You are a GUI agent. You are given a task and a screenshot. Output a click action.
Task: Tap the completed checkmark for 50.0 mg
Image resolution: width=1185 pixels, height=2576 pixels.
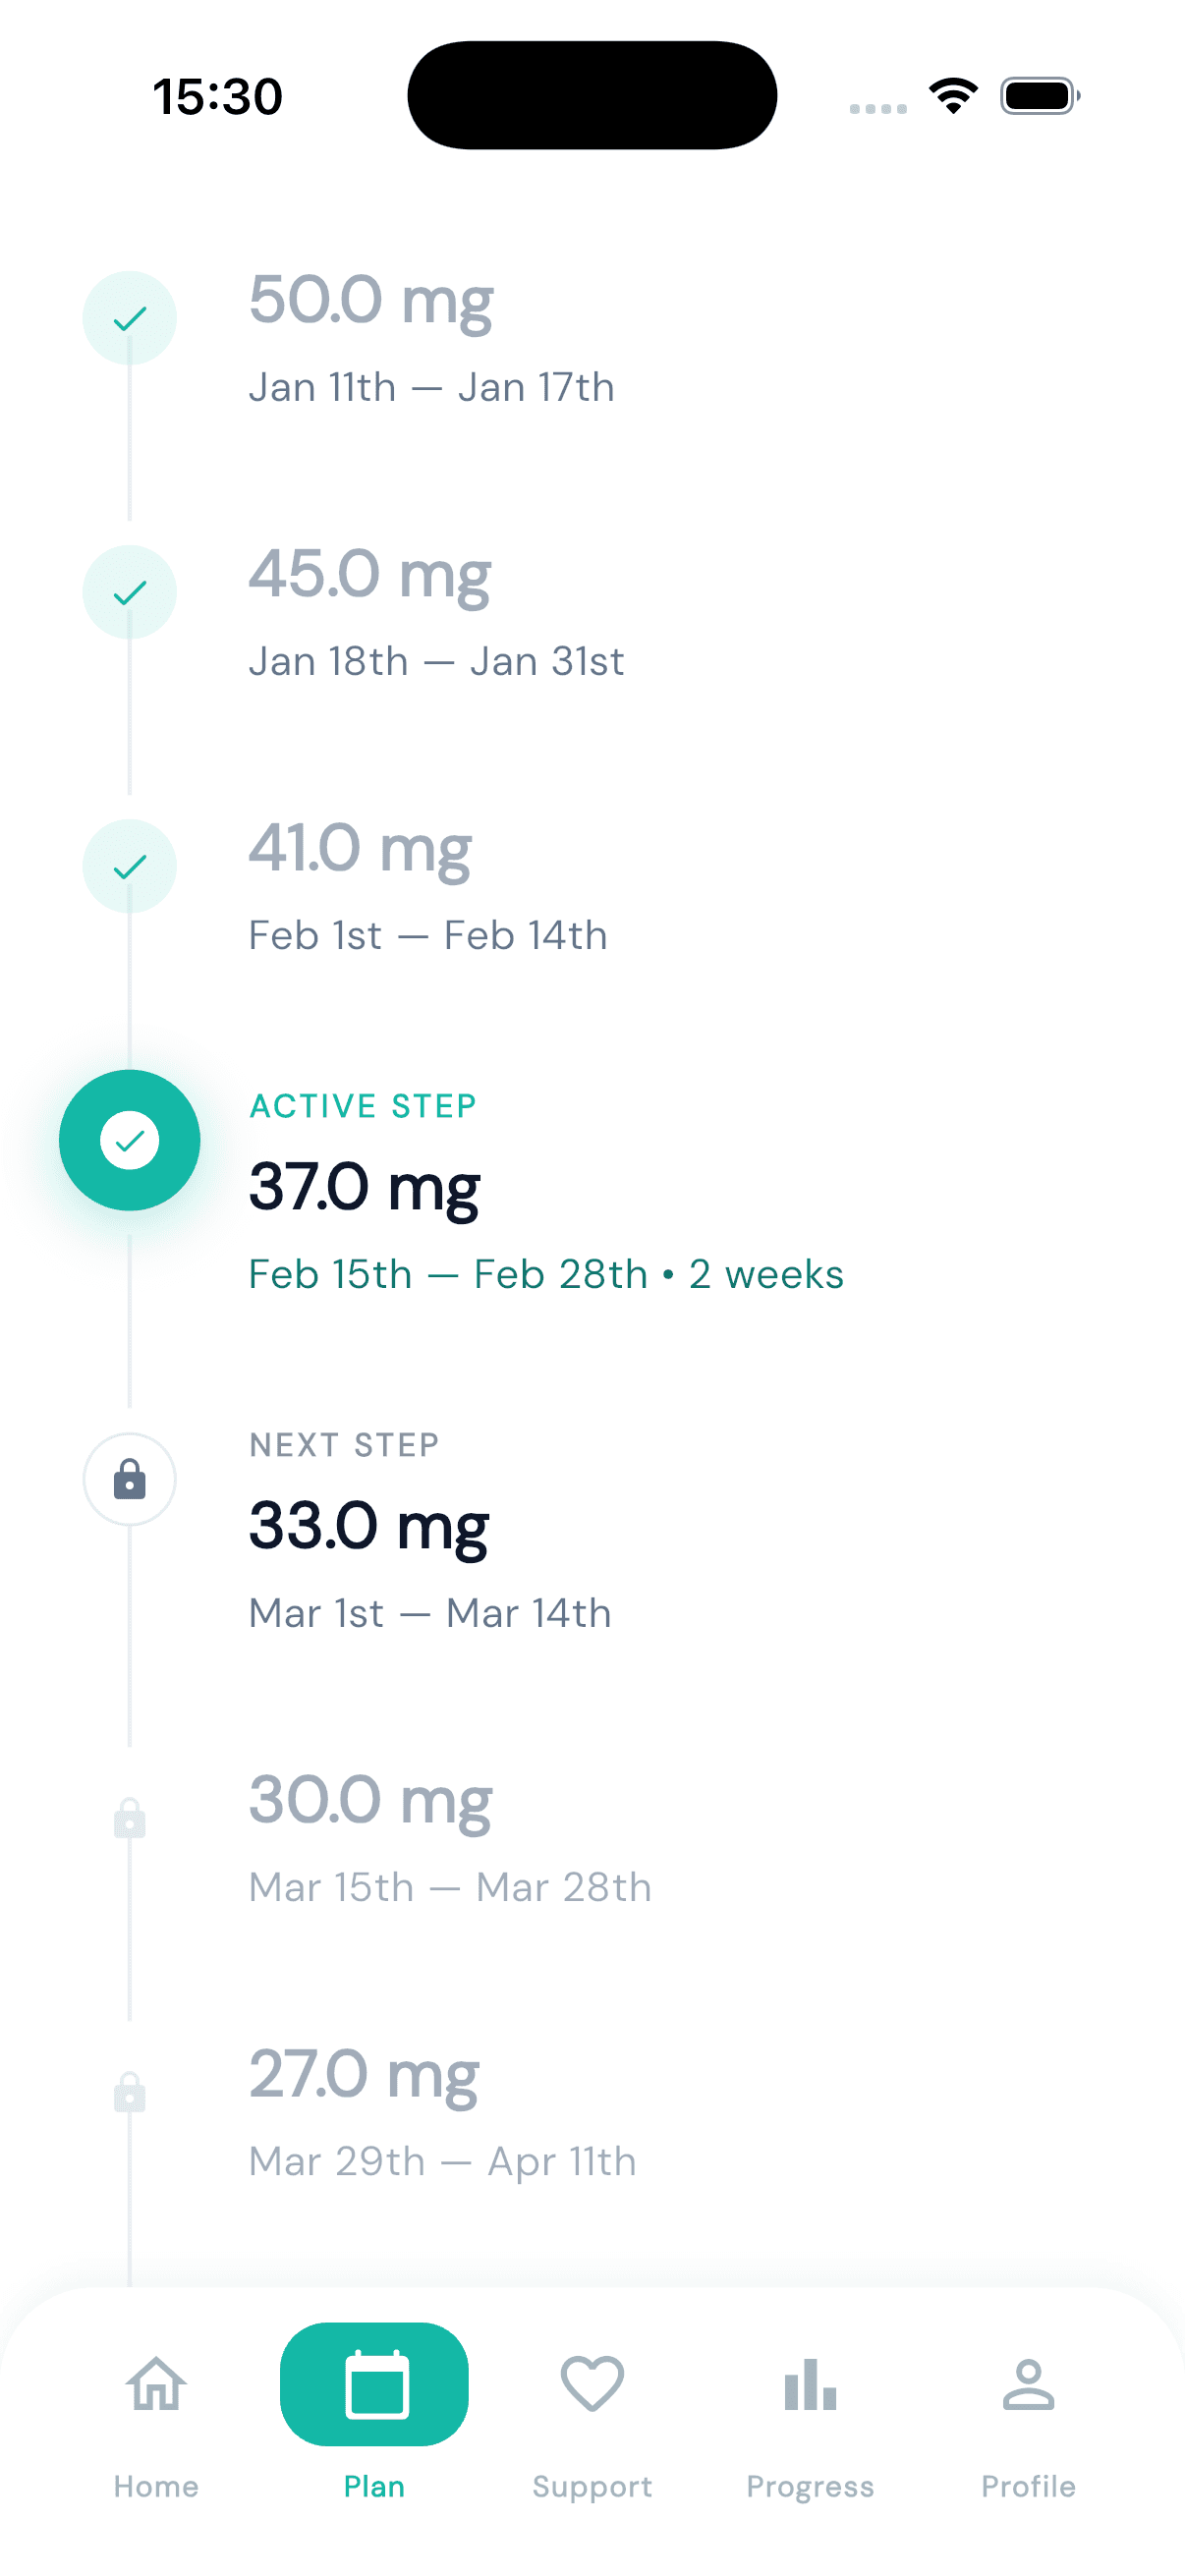pos(130,319)
